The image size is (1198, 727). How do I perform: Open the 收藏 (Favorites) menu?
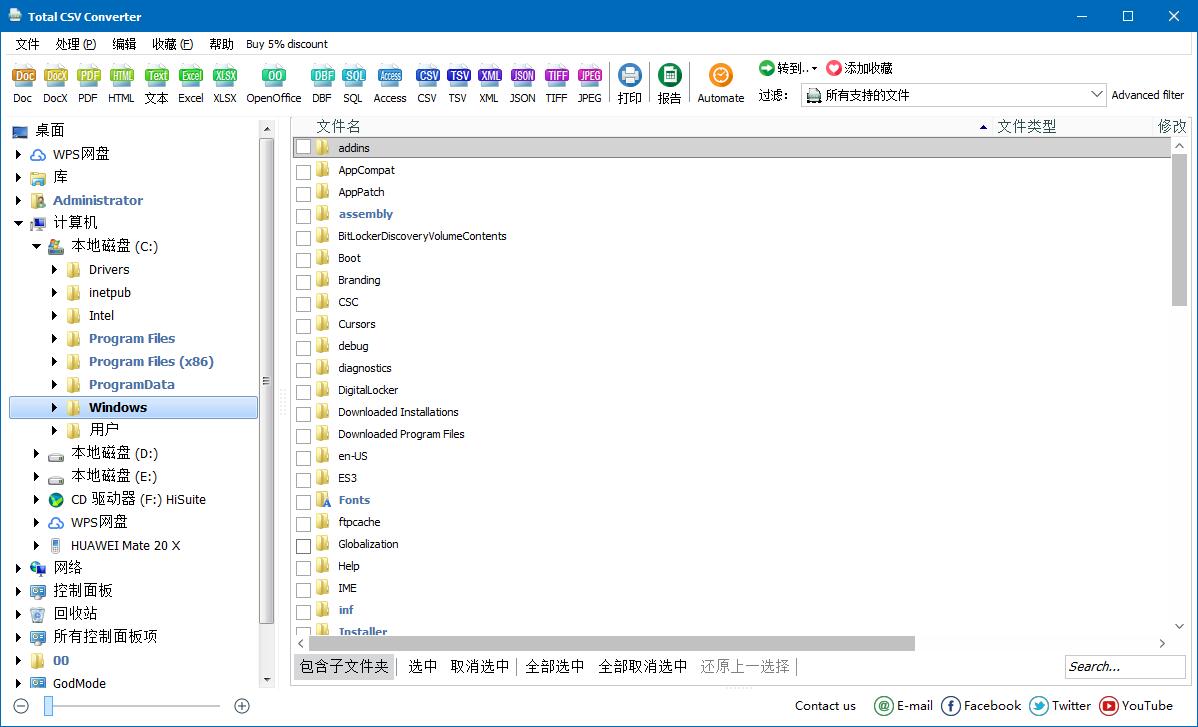click(x=172, y=44)
